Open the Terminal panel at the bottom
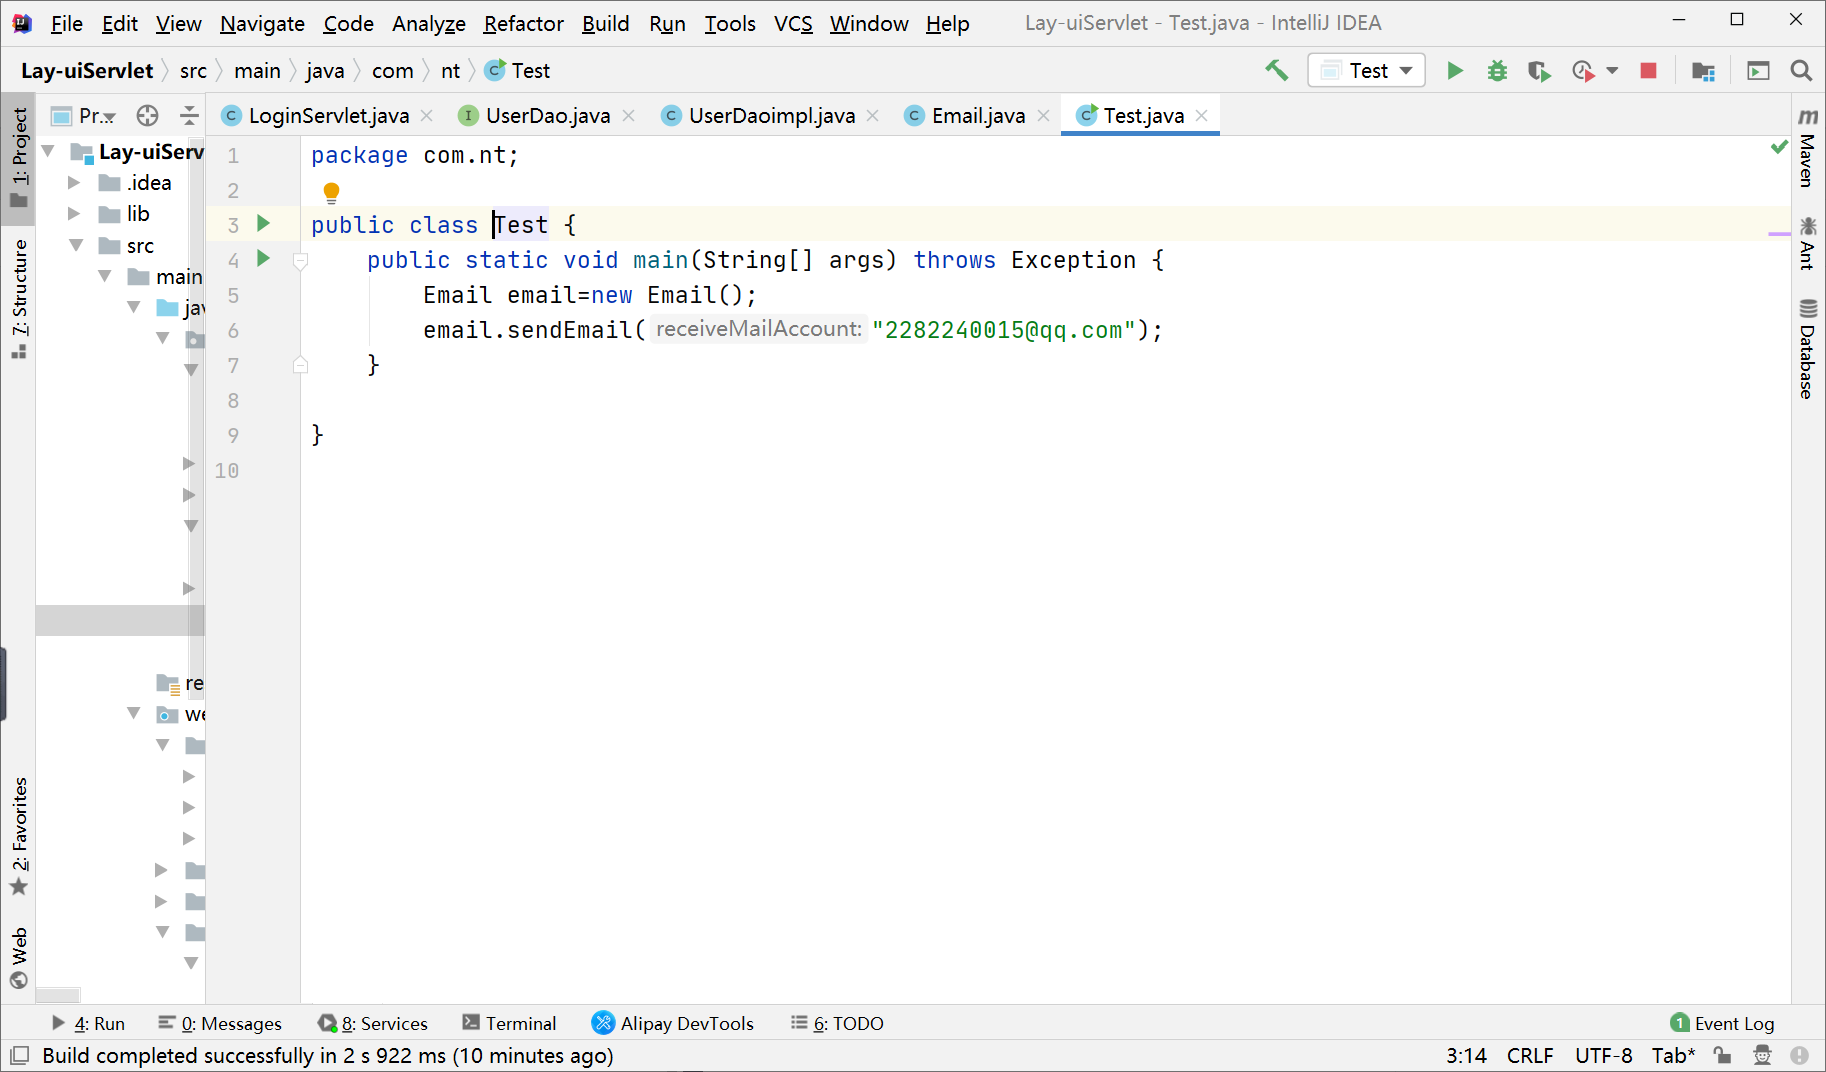Viewport: 1826px width, 1072px height. (x=520, y=1023)
